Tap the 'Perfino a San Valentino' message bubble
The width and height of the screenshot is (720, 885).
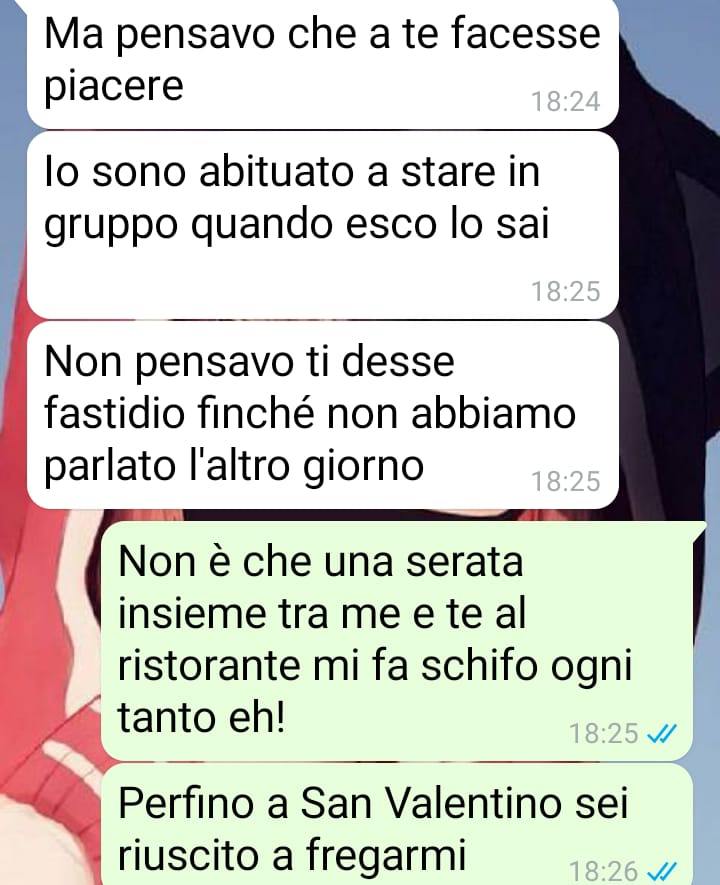(397, 825)
